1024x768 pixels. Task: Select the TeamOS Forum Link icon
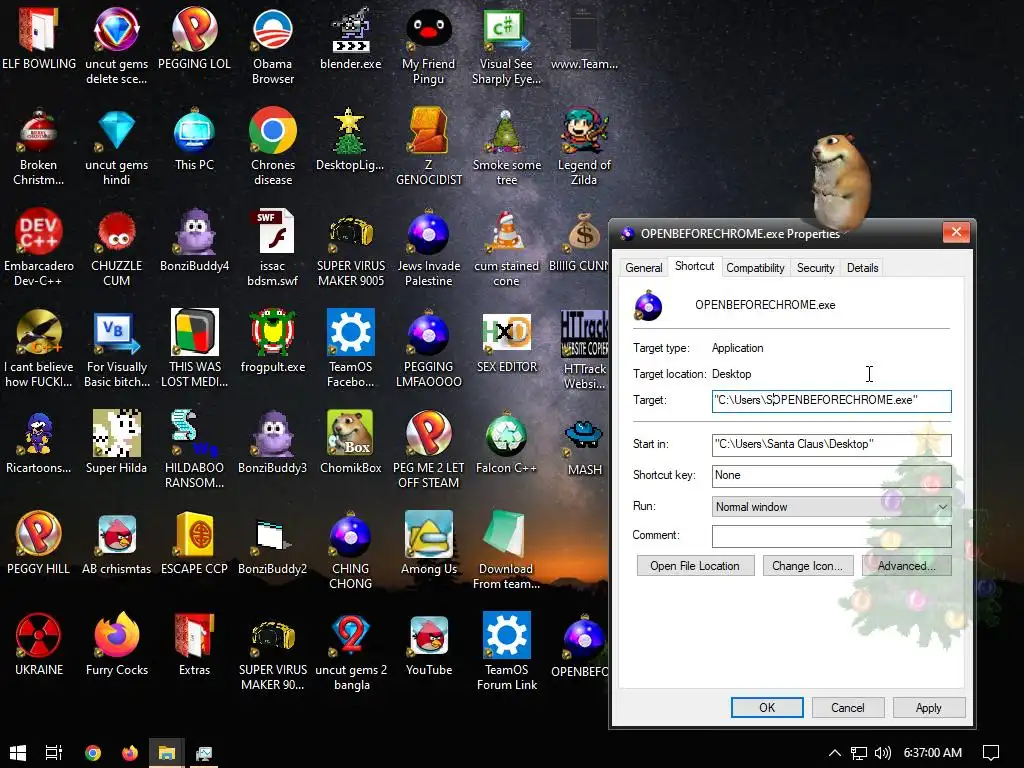(506, 651)
